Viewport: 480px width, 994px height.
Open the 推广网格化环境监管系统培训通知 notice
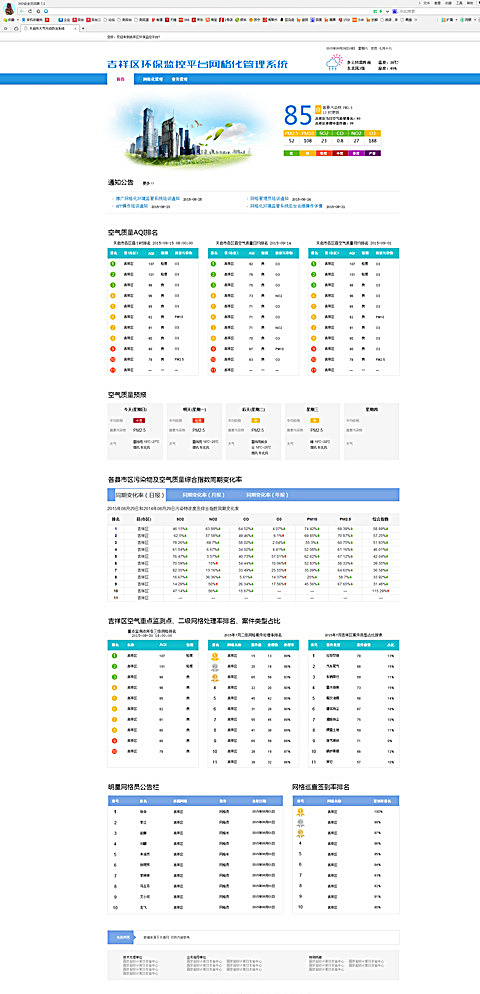click(x=148, y=199)
